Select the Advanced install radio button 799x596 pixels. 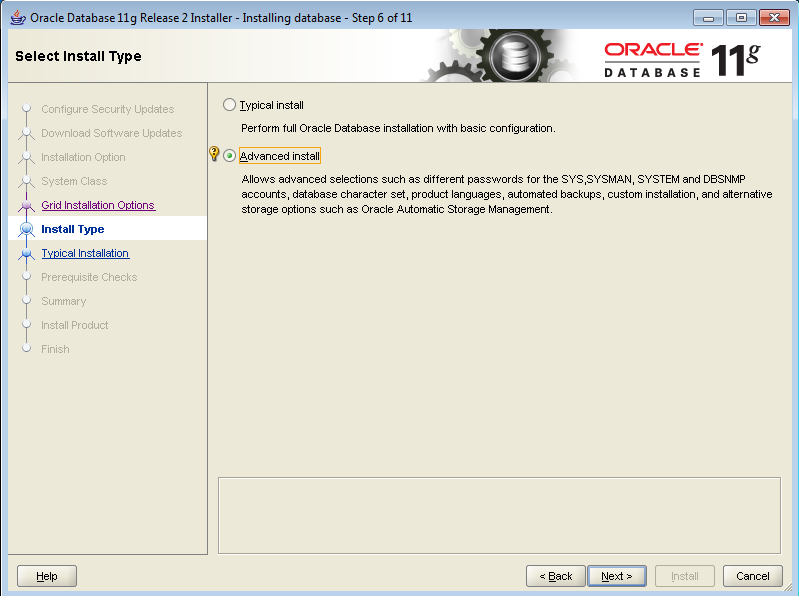pos(229,156)
